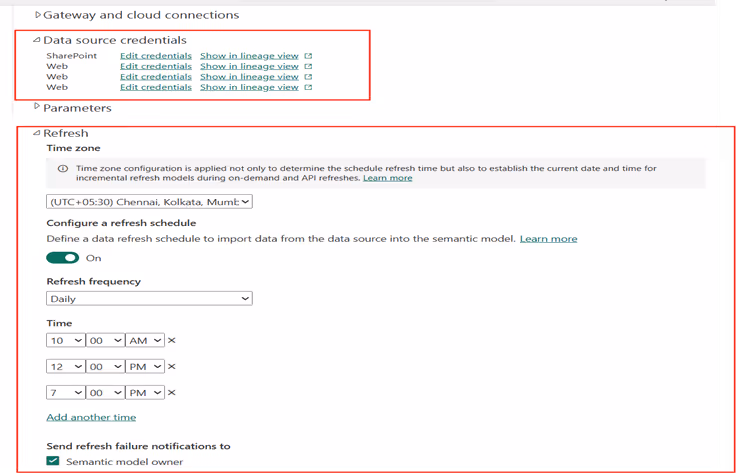Click the info icon in time zone notice
736x473 pixels.
tap(62, 169)
